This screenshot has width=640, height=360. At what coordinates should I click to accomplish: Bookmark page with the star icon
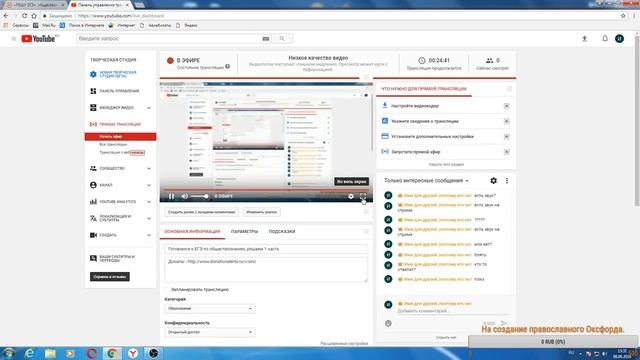point(623,16)
